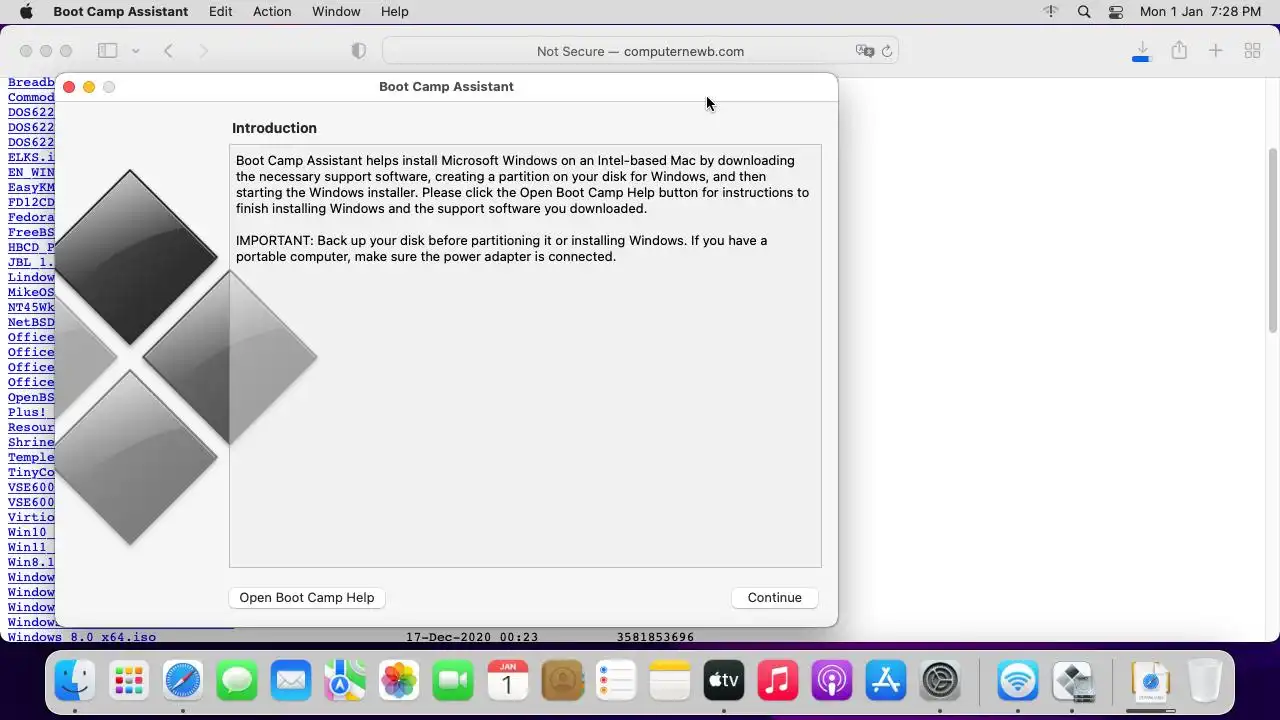The height and width of the screenshot is (720, 1280).
Task: Click the date and time in menu bar
Action: 1200,12
